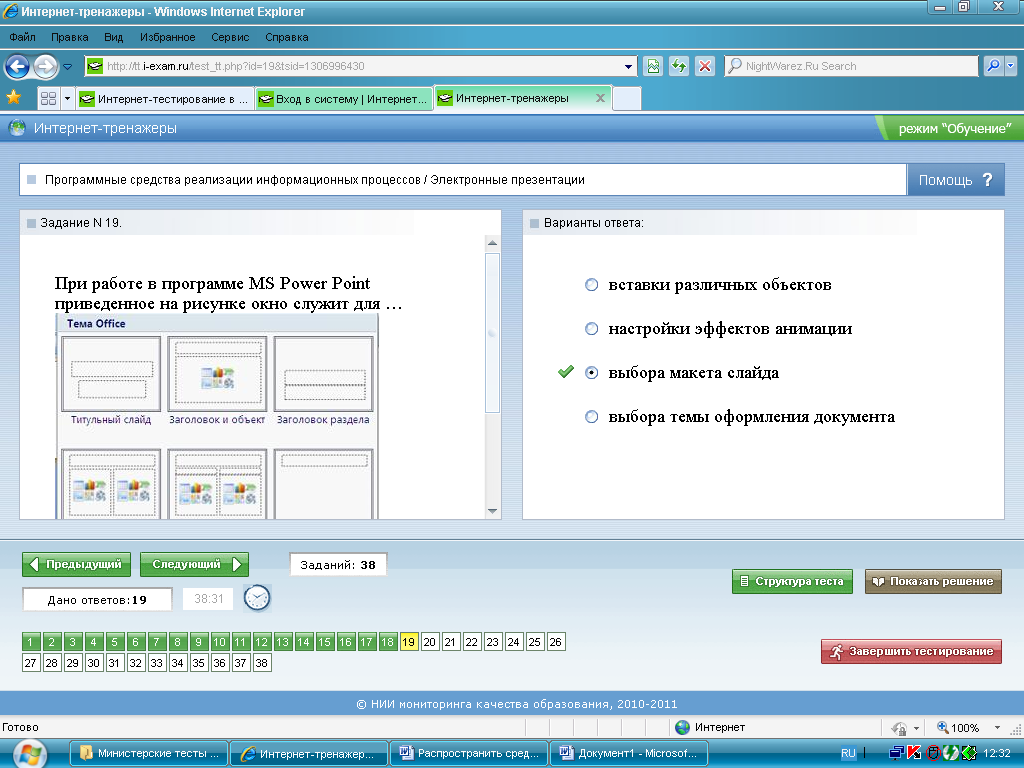The height and width of the screenshot is (768, 1024).
Task: Close the Интернет-тренажеры tab
Action: click(x=600, y=98)
